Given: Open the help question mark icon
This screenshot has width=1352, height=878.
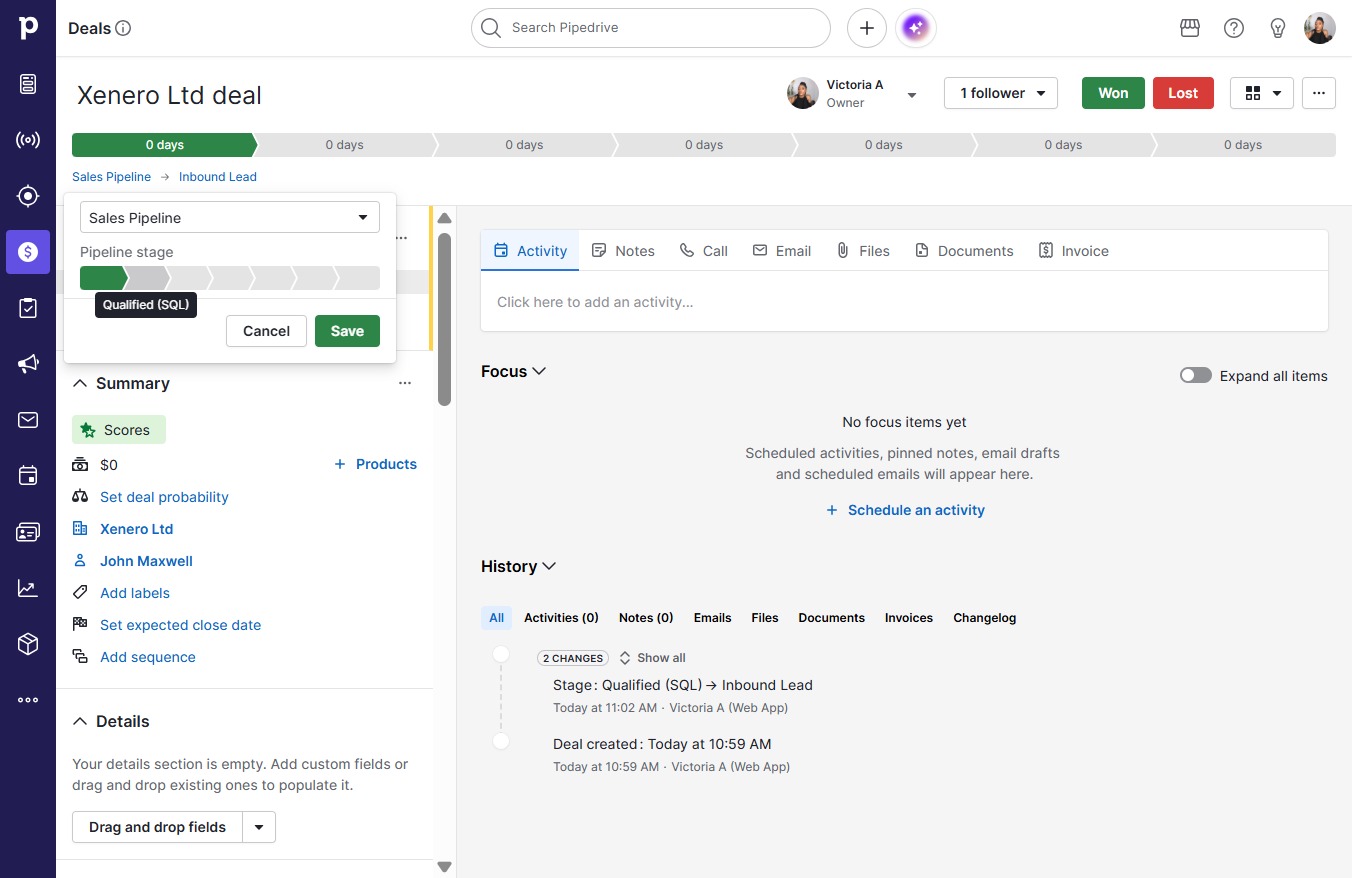Looking at the screenshot, I should click(x=1234, y=28).
